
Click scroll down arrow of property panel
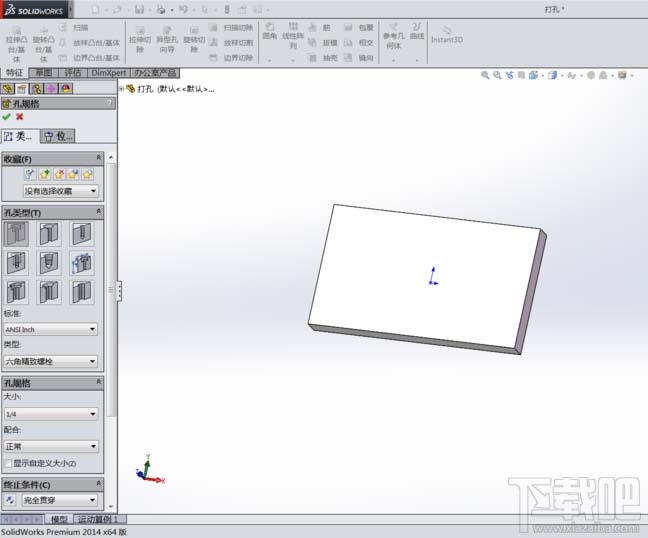[111, 506]
